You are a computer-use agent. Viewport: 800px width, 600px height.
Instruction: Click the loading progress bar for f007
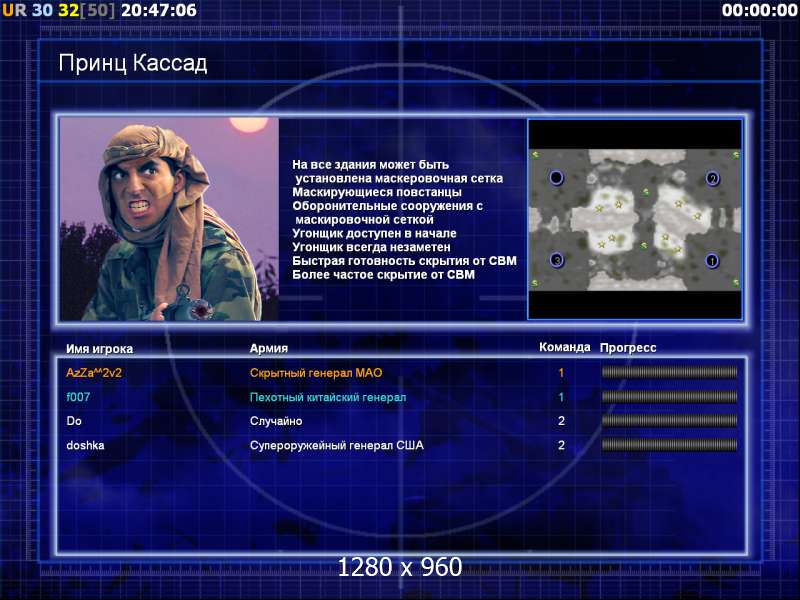coord(669,397)
